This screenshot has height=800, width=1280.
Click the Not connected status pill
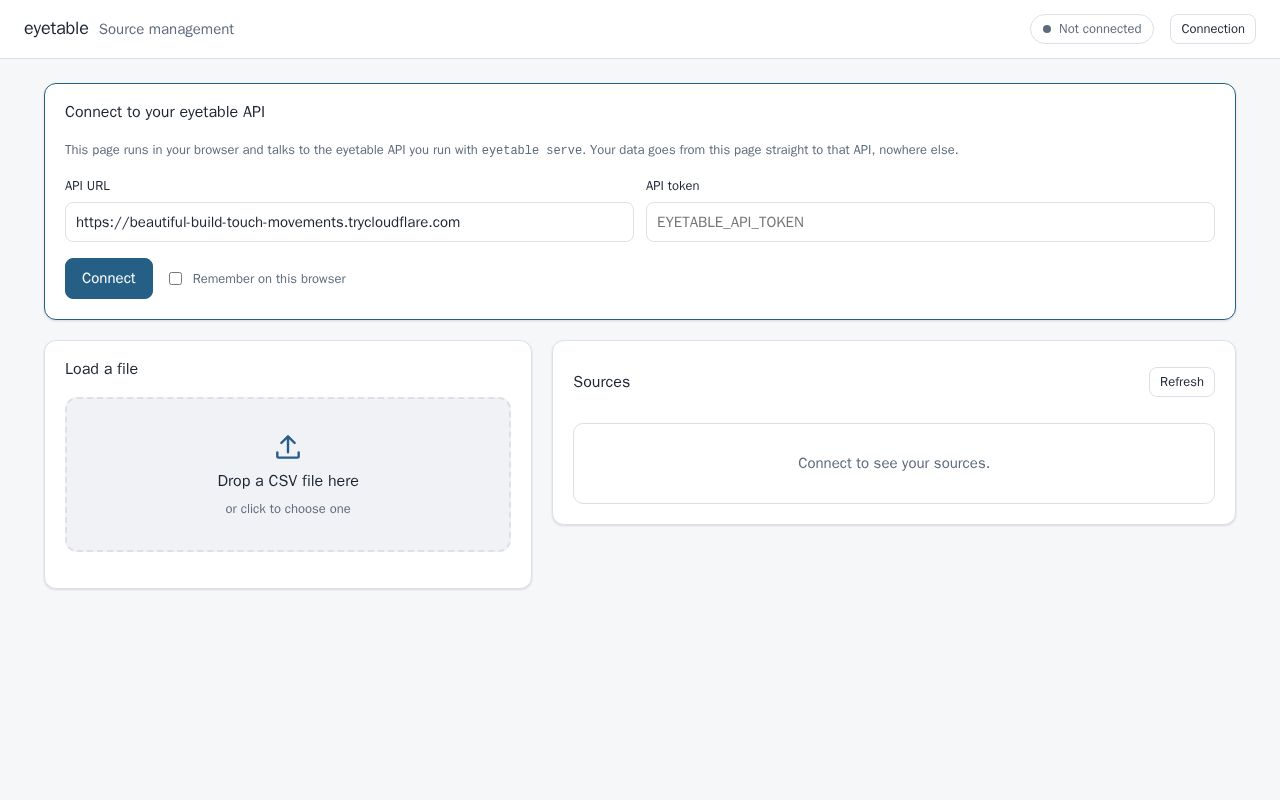click(x=1091, y=29)
